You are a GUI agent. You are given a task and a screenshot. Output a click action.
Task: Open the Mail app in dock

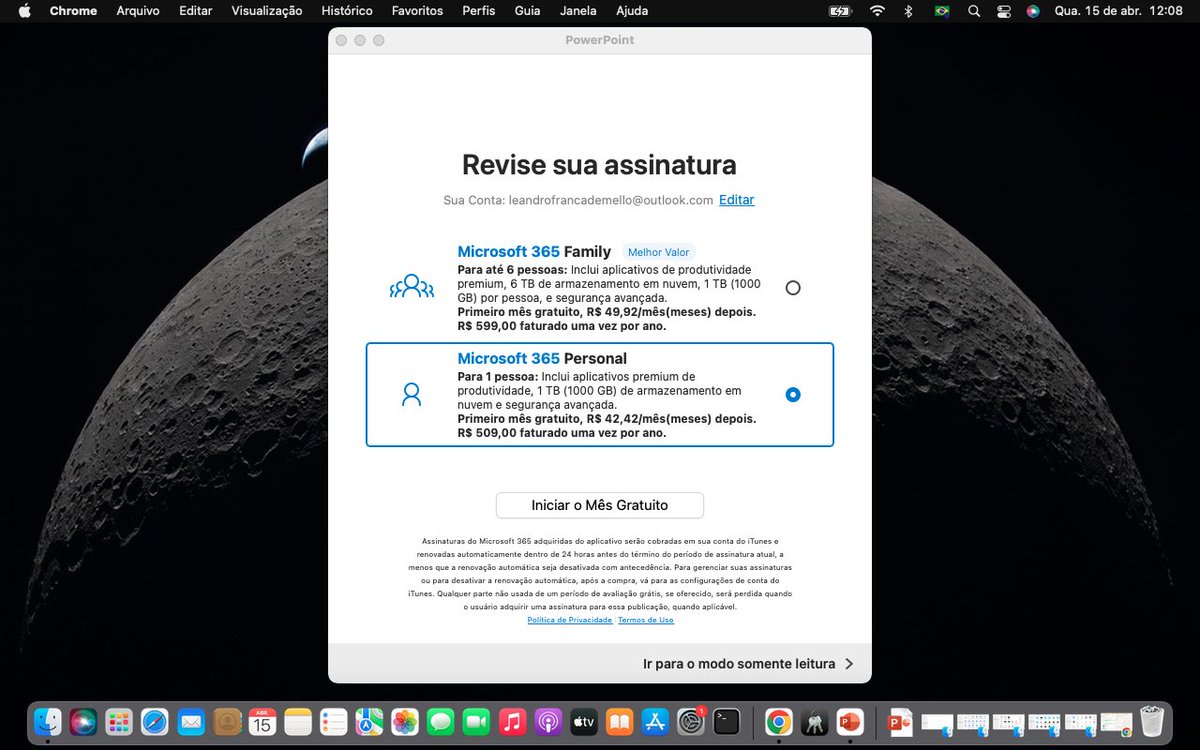[x=191, y=721]
